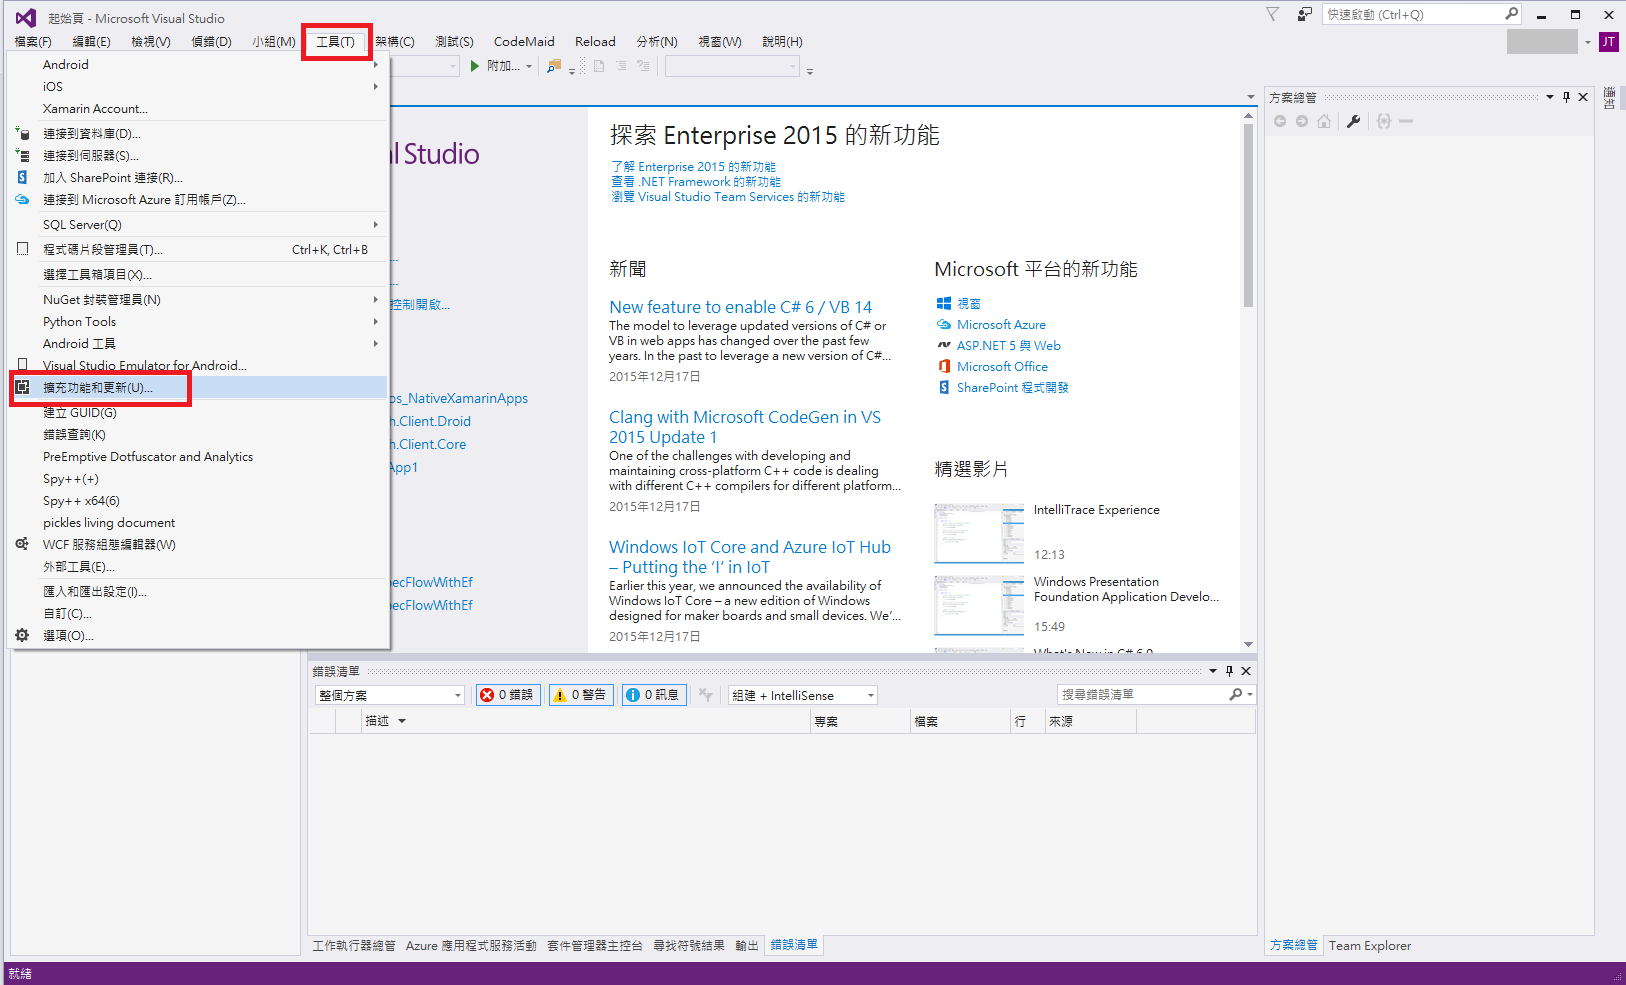Click the Windows logo beside 視窗 link
Image resolution: width=1626 pixels, height=985 pixels.
point(943,303)
